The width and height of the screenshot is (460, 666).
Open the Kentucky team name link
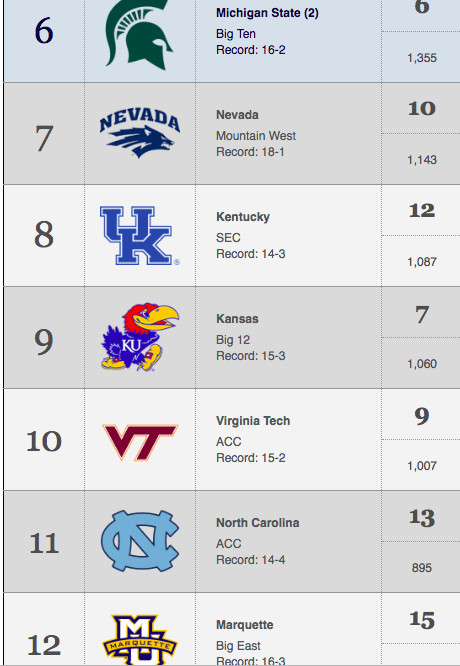tap(243, 217)
